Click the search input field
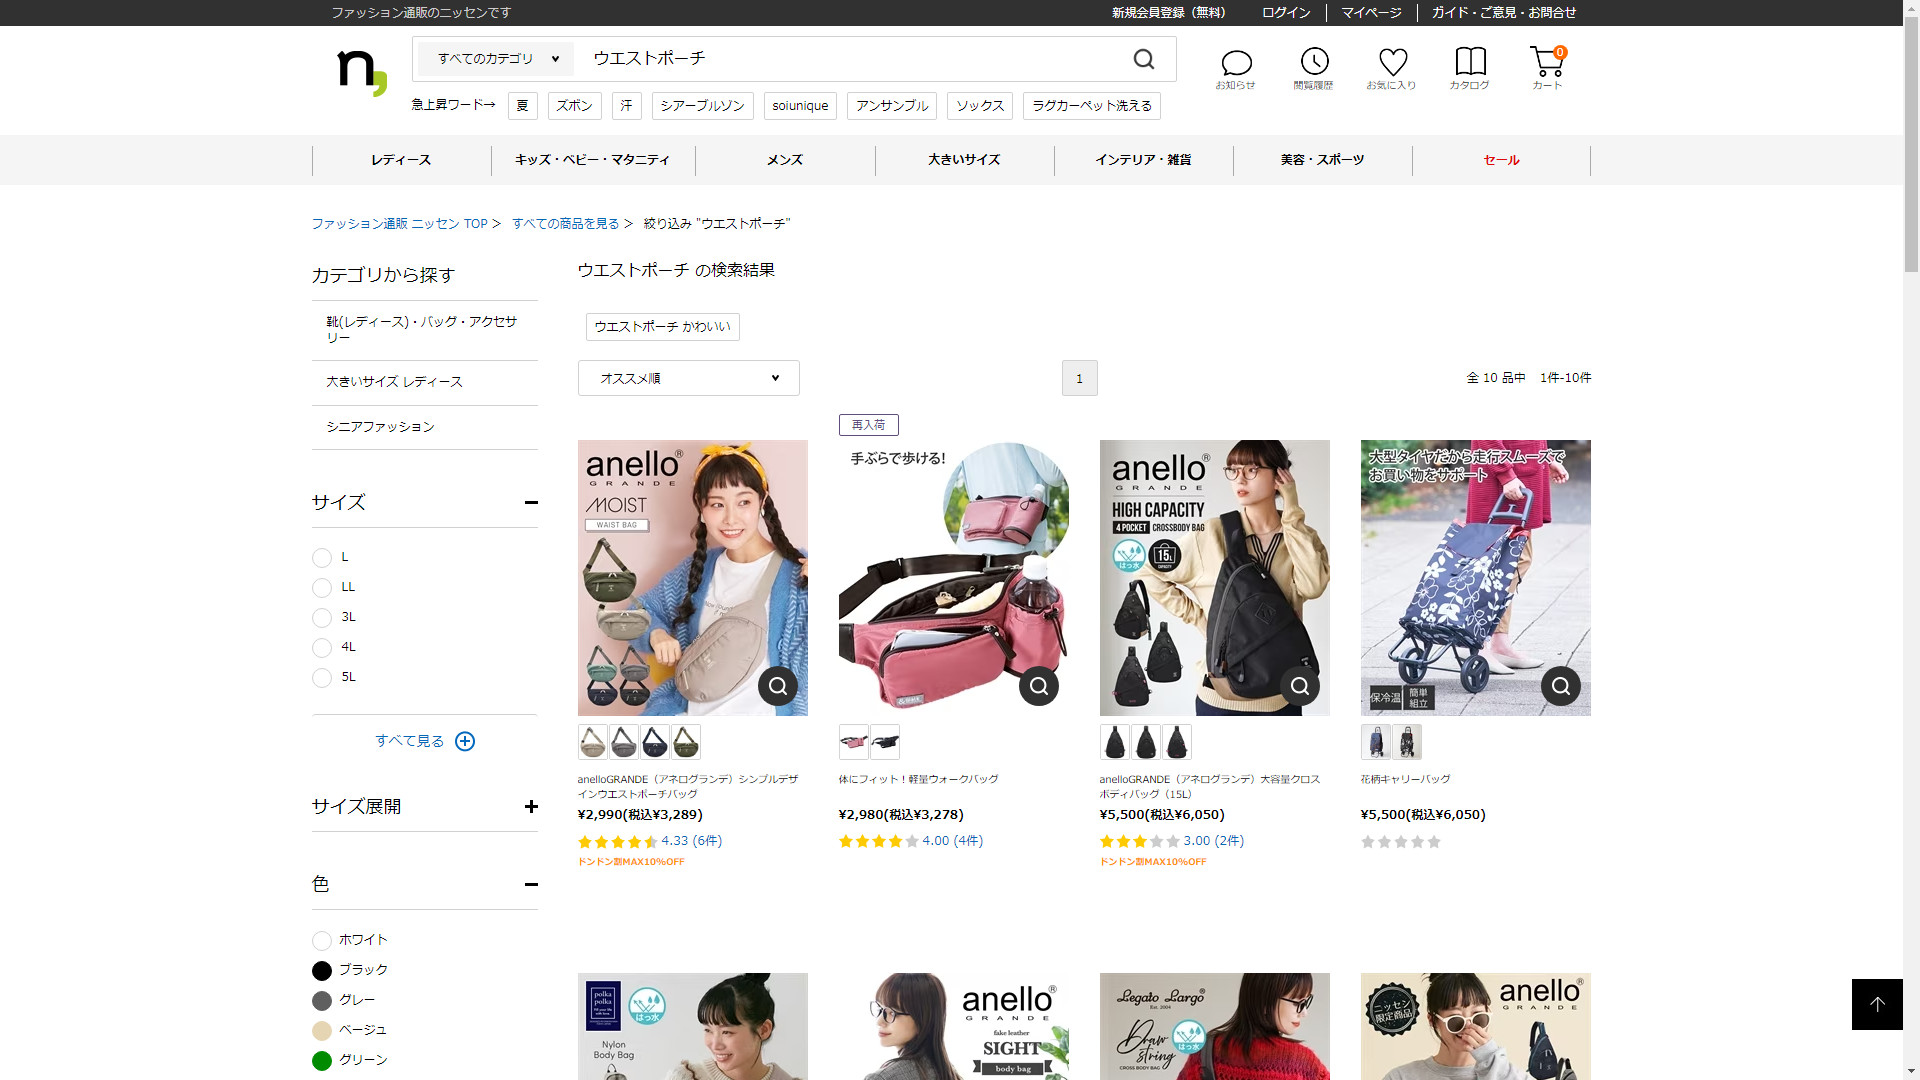This screenshot has height=1080, width=1920. (x=850, y=59)
